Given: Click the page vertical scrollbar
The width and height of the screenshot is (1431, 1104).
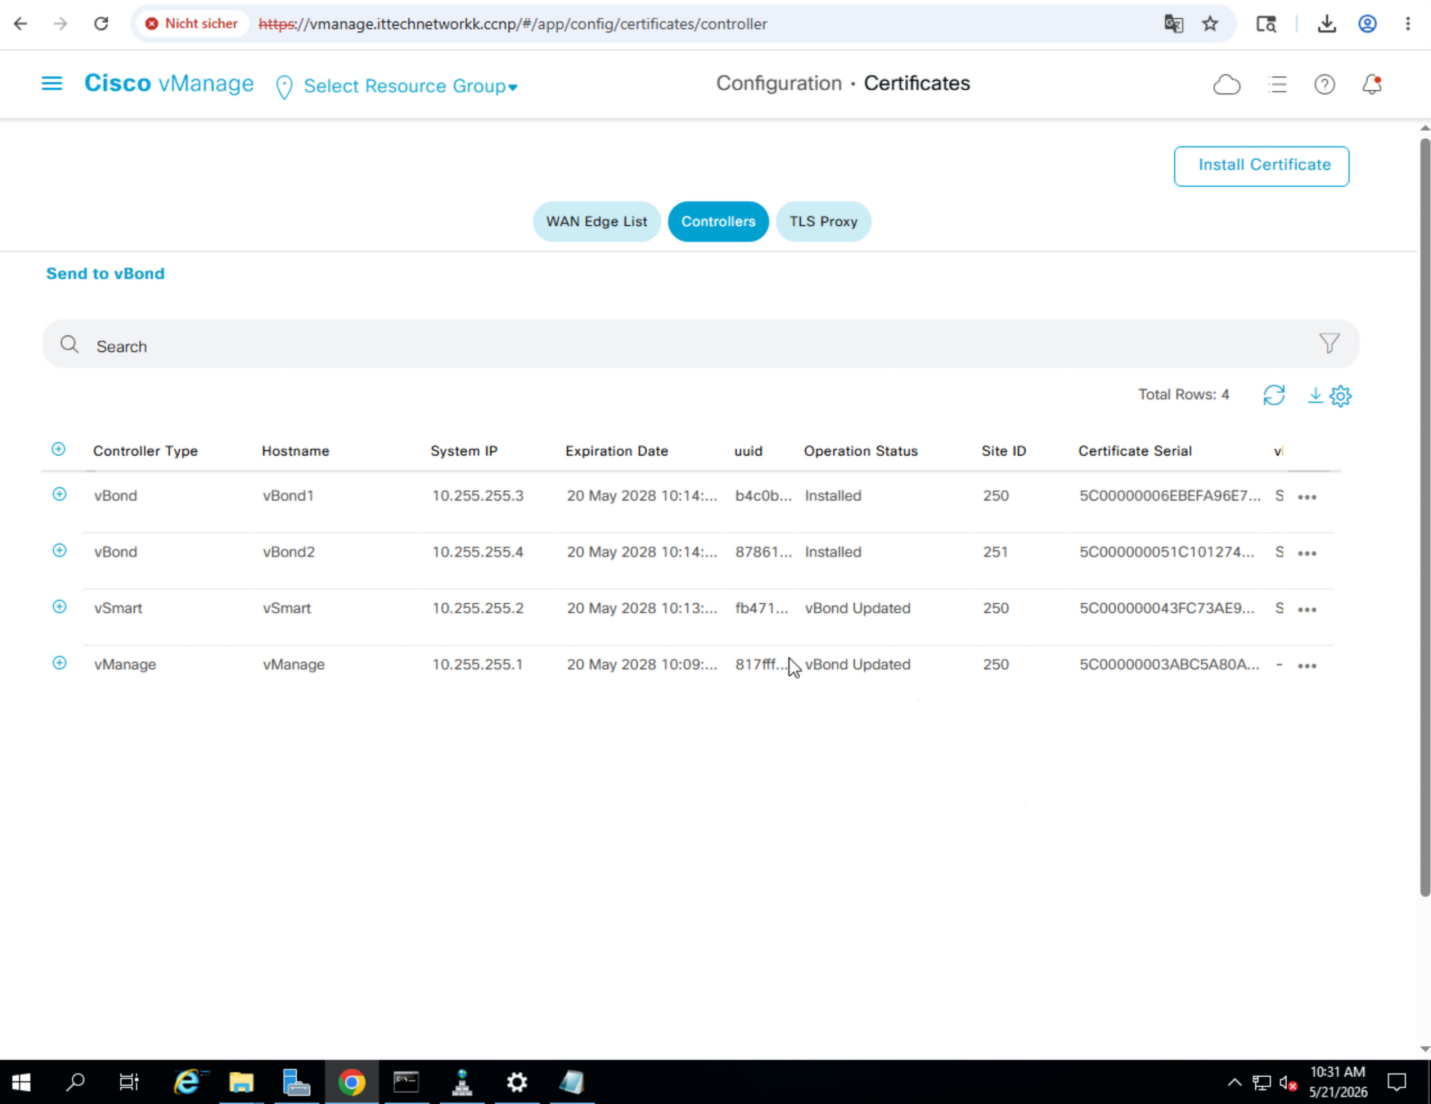Looking at the screenshot, I should click(1425, 517).
